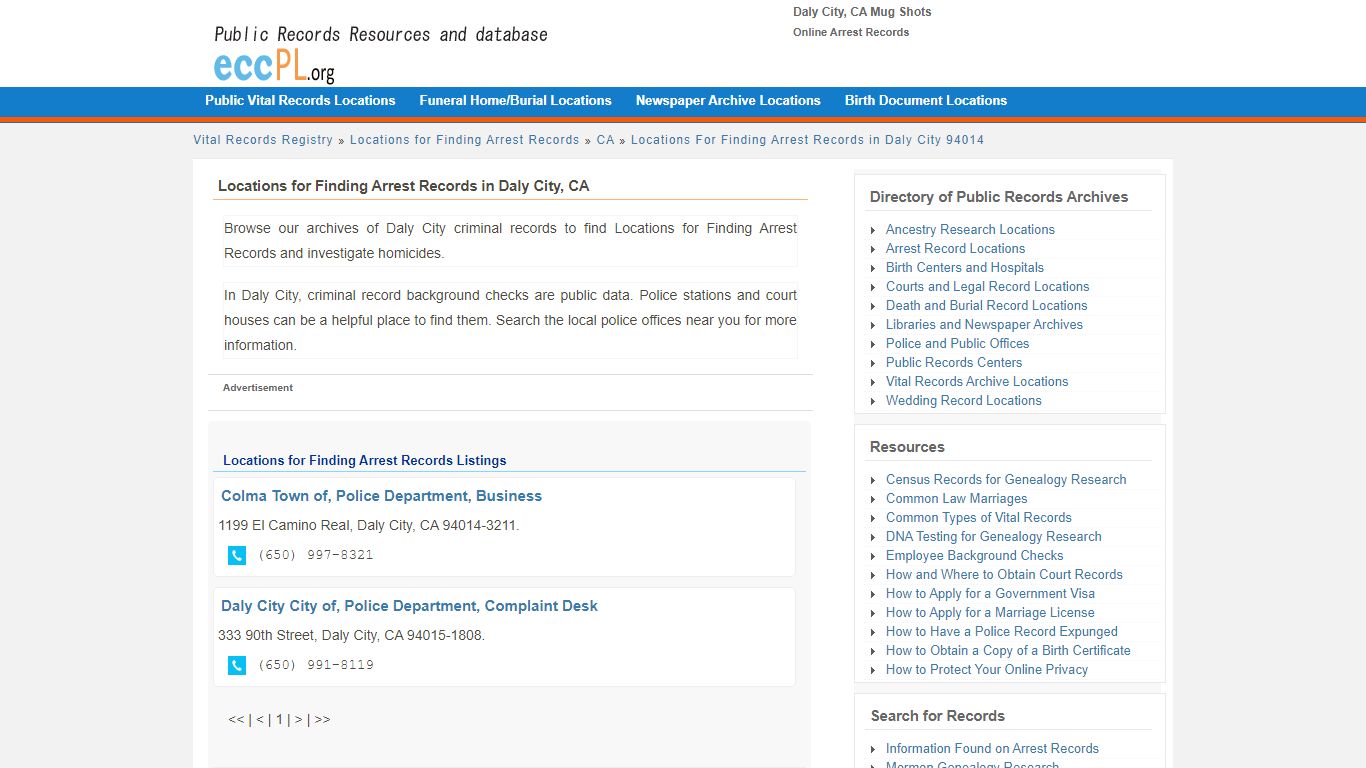Go to Vital Records Registry breadcrumb

tap(263, 140)
